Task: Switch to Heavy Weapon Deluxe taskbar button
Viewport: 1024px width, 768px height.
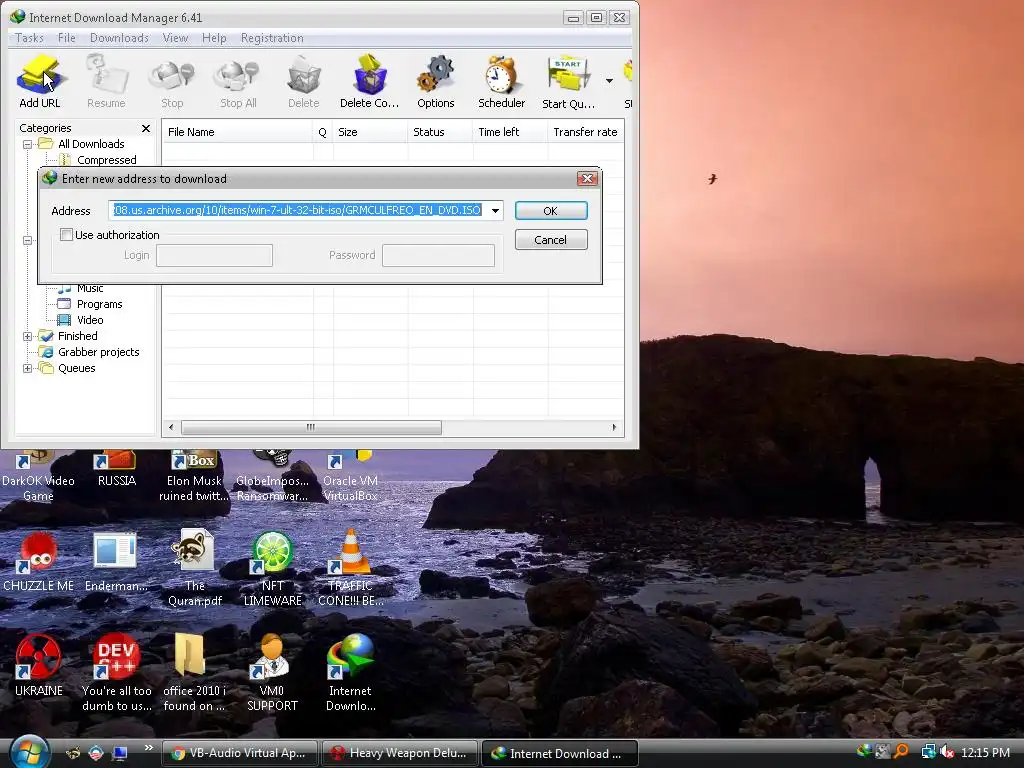Action: [x=399, y=753]
